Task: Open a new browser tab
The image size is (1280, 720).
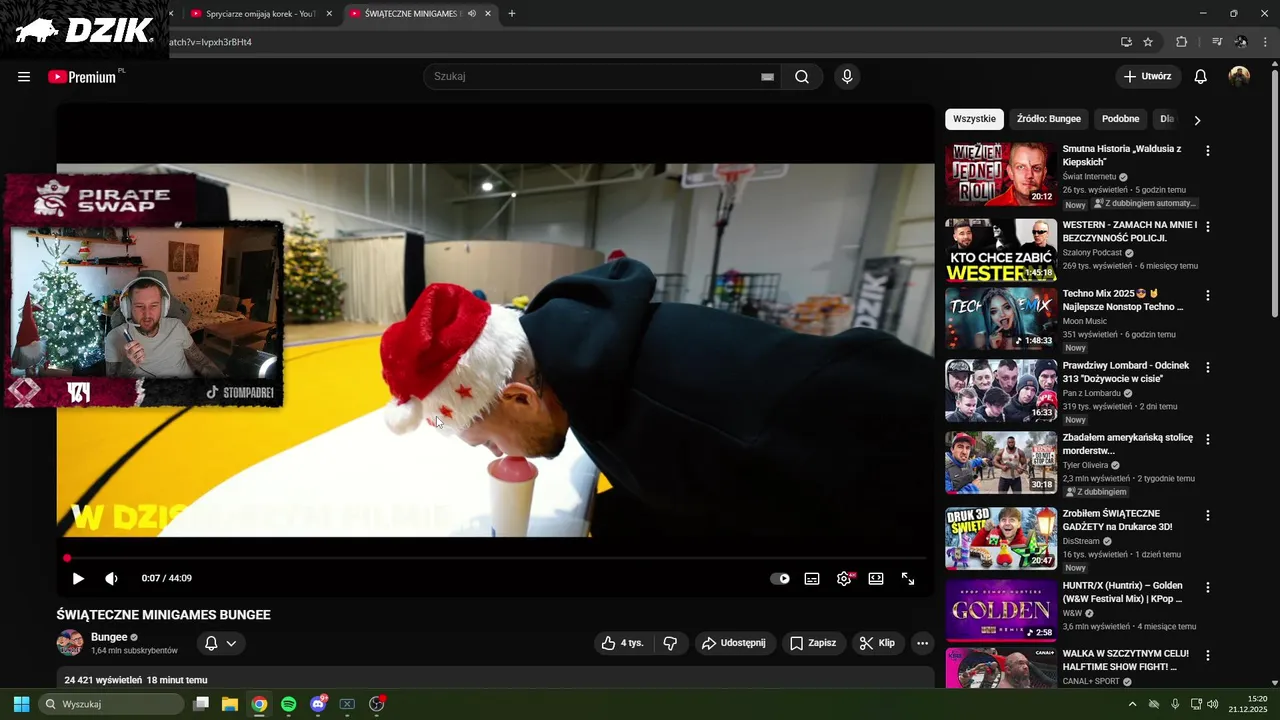Action: point(512,14)
